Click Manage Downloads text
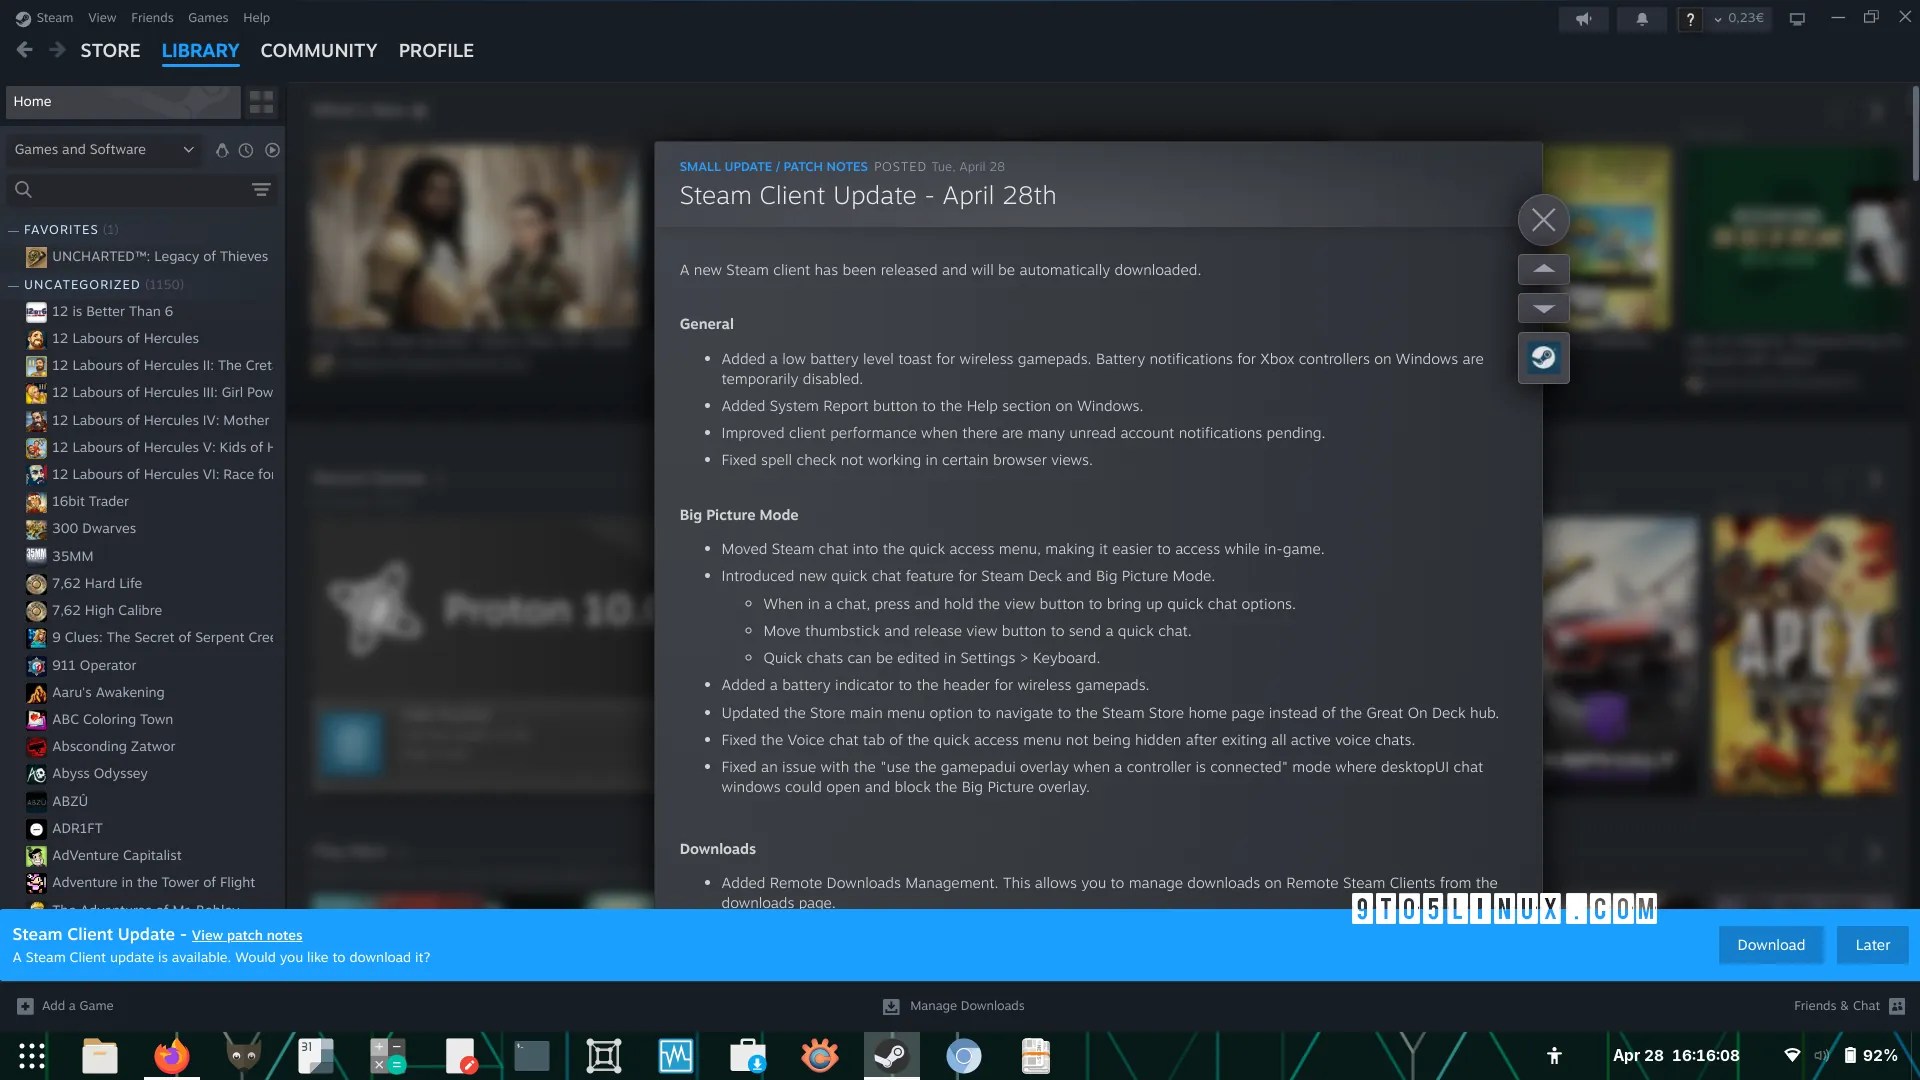Screen dimensions: 1920x1080 click(967, 1006)
